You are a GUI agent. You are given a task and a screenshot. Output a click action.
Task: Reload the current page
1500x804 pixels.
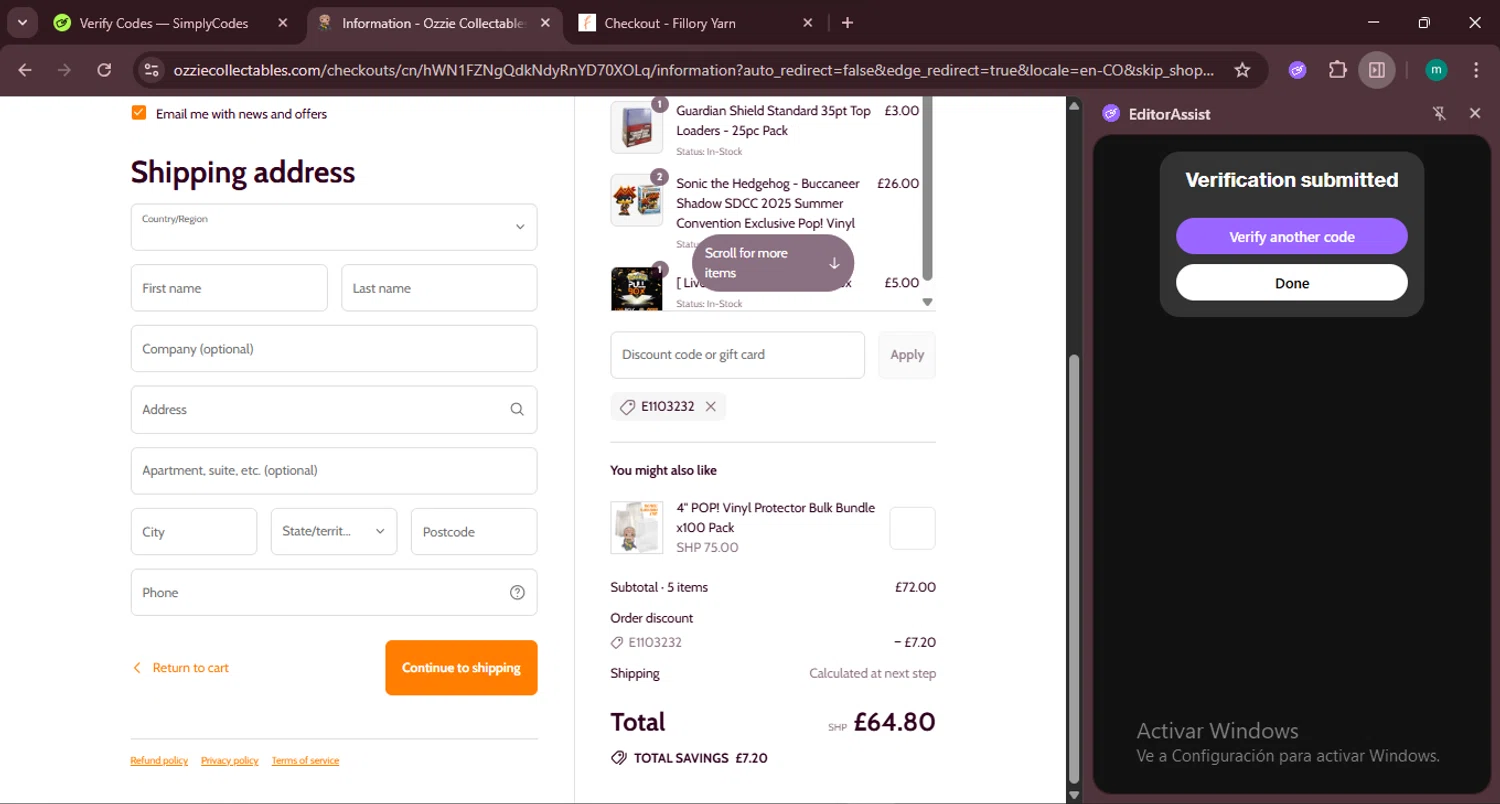coord(104,70)
